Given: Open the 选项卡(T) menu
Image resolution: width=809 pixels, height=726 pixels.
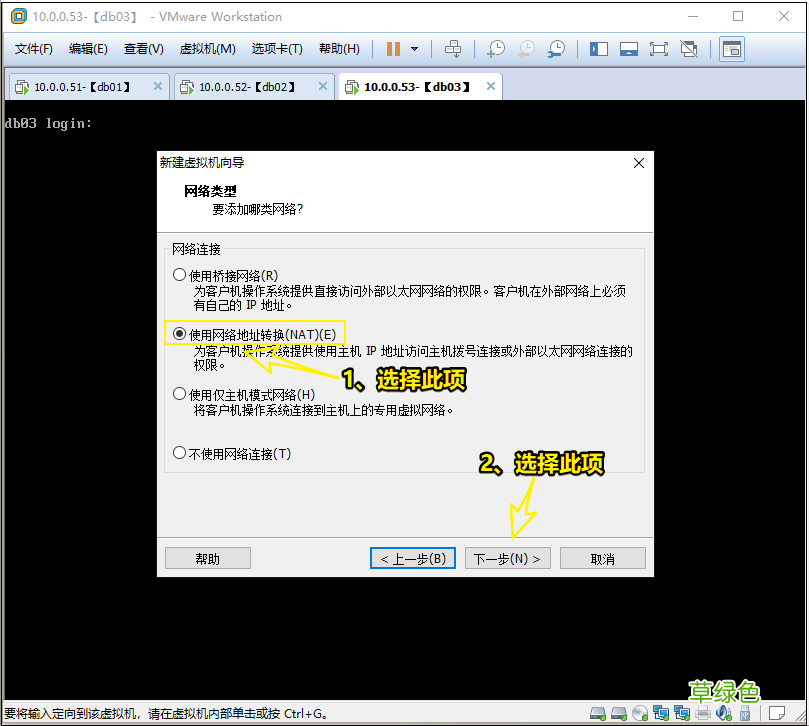Looking at the screenshot, I should [x=277, y=49].
